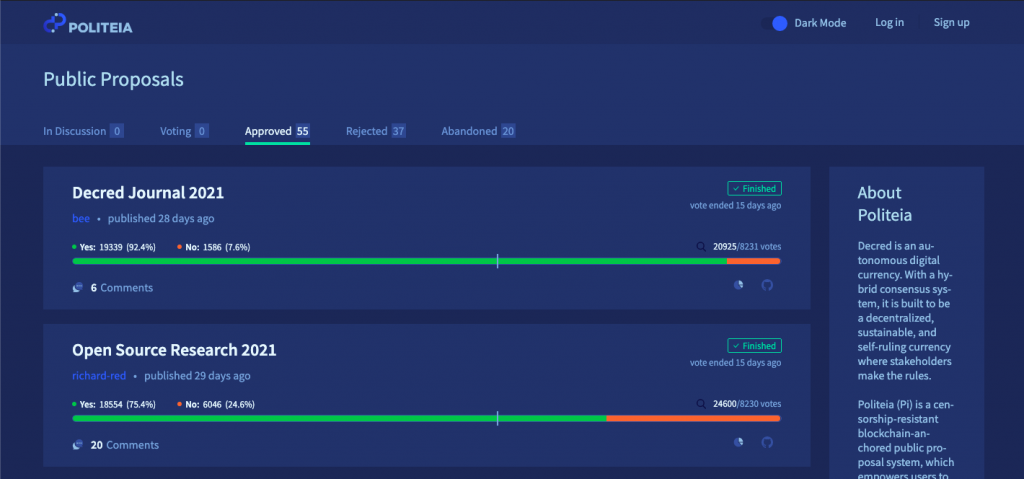Click the Decred Journal 2021 vote progress bar

pos(426,261)
